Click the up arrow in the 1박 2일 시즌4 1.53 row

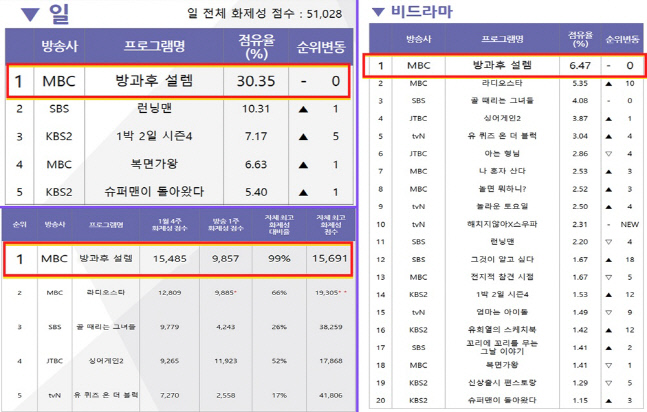(x=609, y=295)
